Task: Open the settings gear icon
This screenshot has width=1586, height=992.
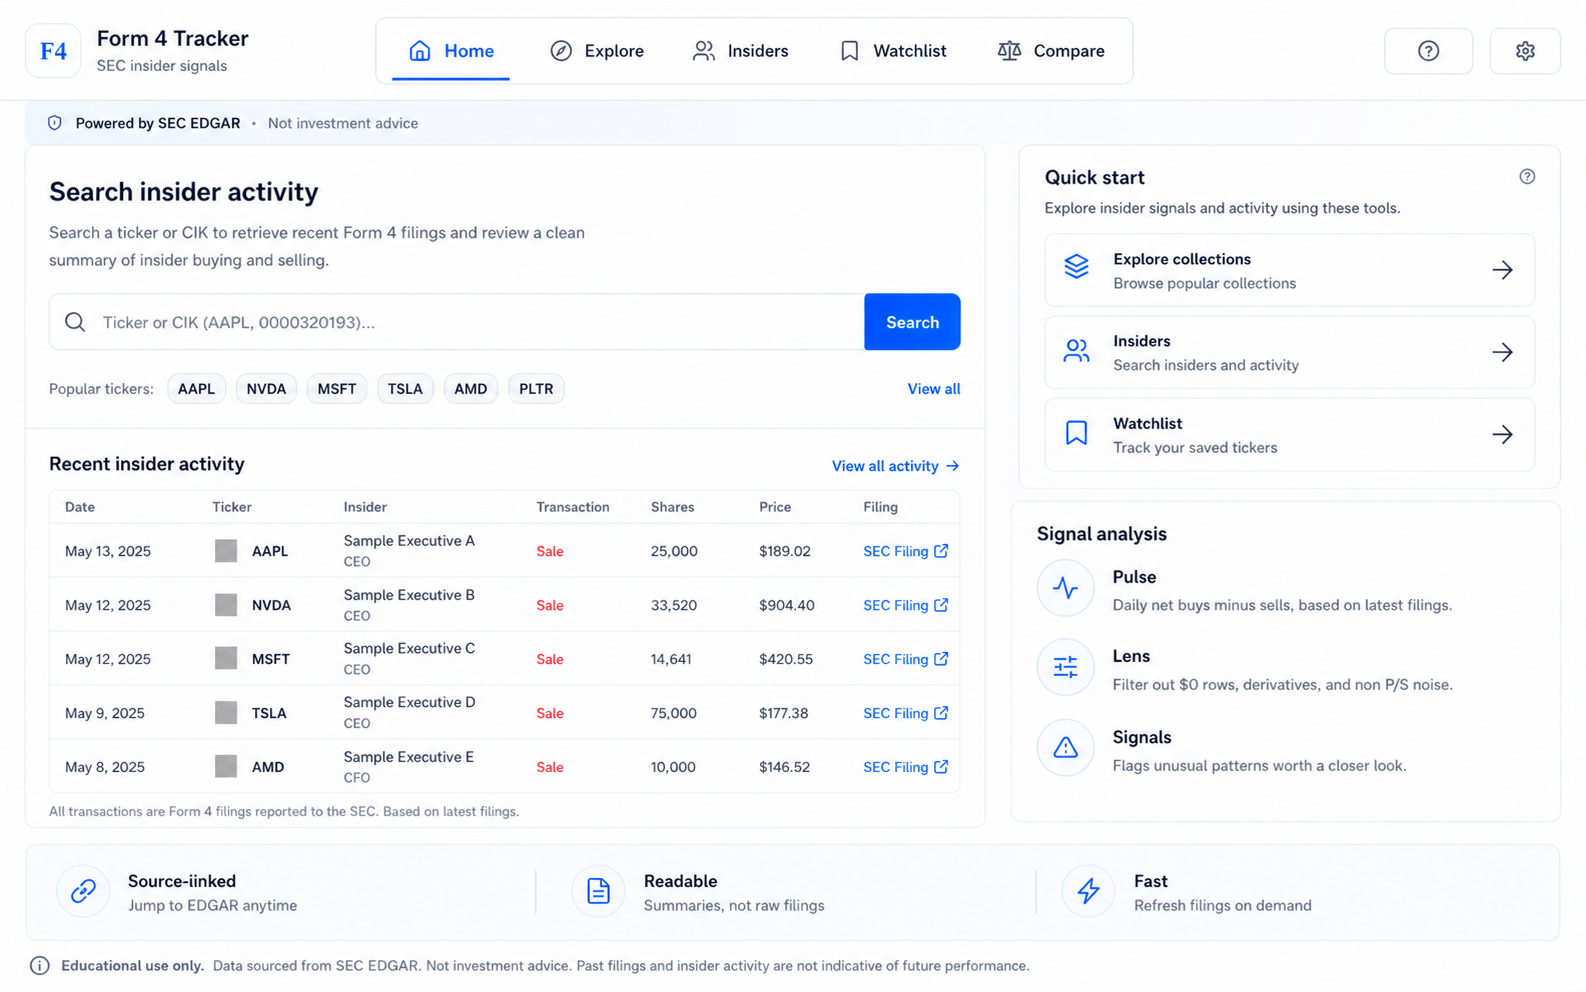Action: point(1524,51)
